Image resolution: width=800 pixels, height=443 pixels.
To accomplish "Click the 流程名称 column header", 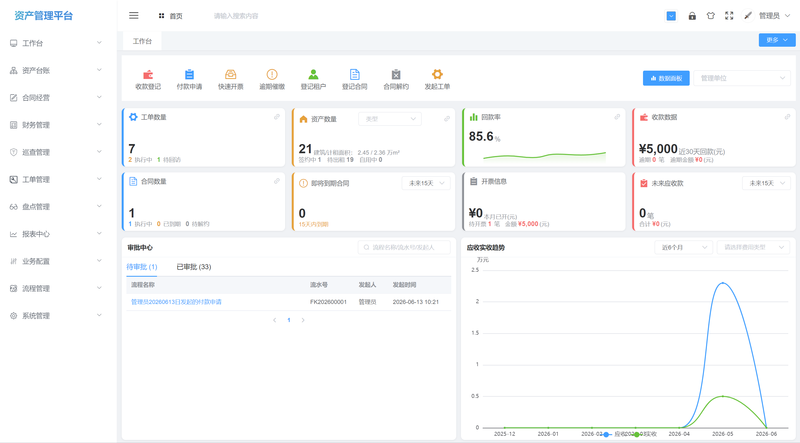I will [x=143, y=285].
